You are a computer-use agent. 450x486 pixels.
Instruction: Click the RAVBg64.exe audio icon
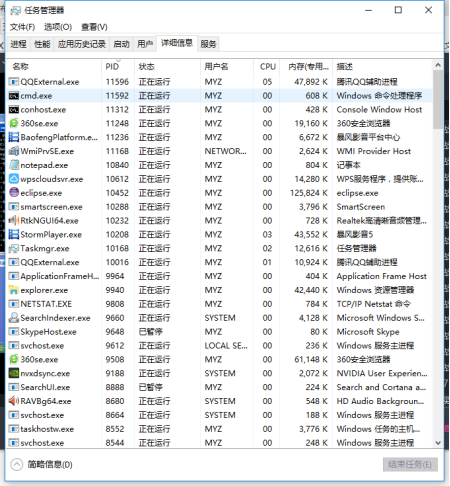13,401
